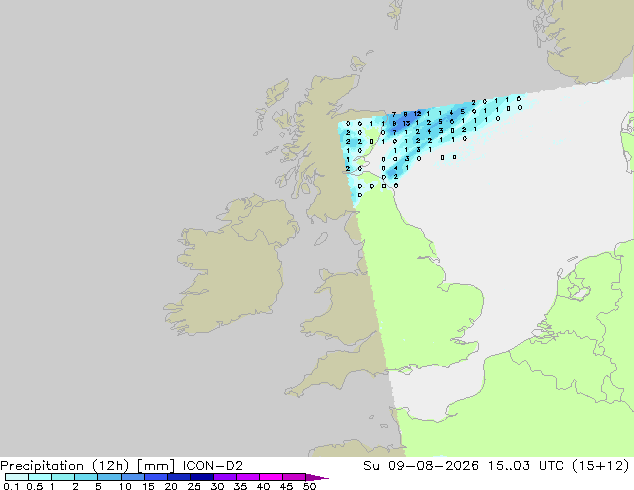Click the above-50 arrow tip of legend

click(317, 477)
